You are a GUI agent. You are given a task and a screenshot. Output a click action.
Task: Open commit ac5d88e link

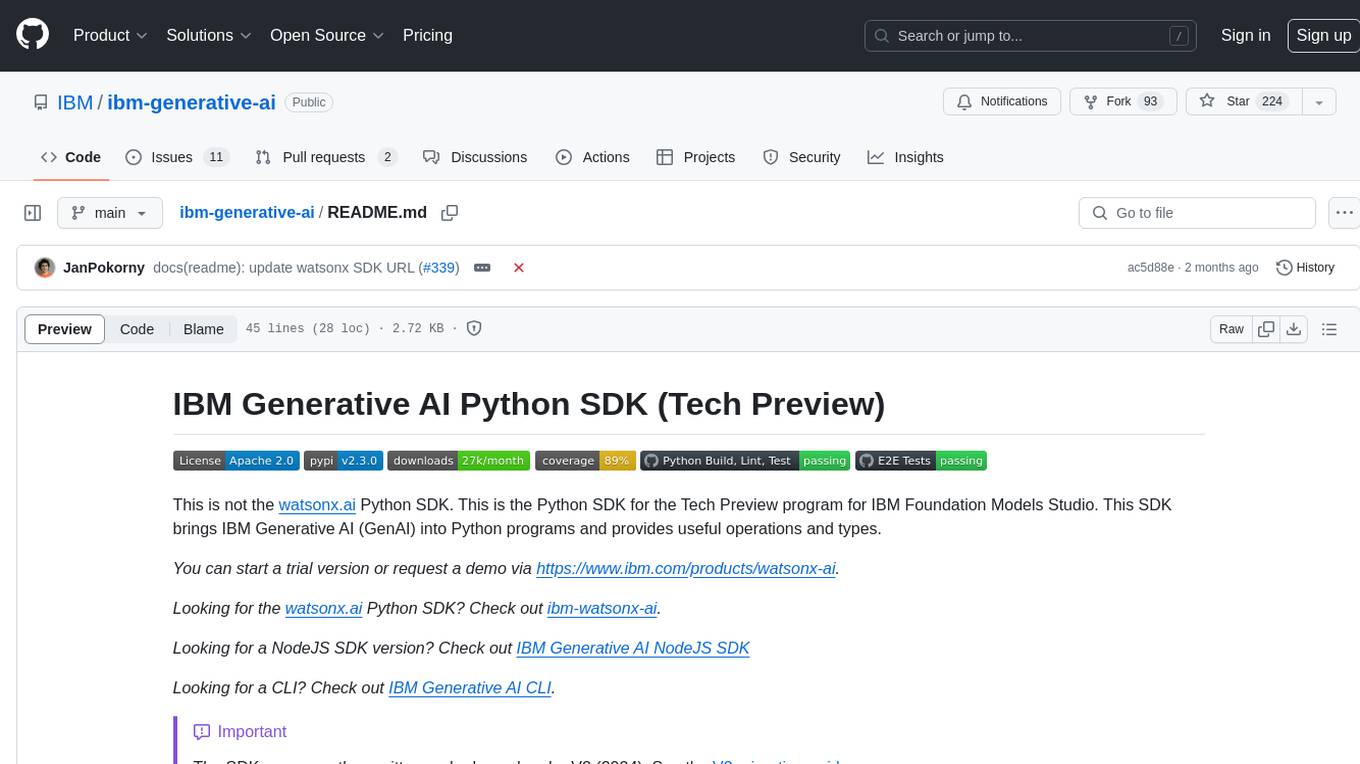(x=1150, y=268)
